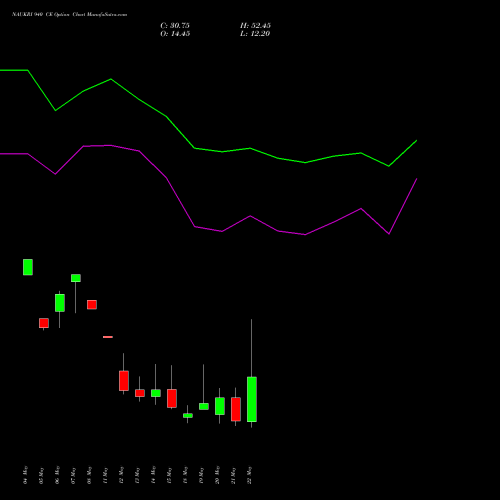The width and height of the screenshot is (500, 500).
Task: Click the green candle for 20 May
Action: (x=220, y=406)
